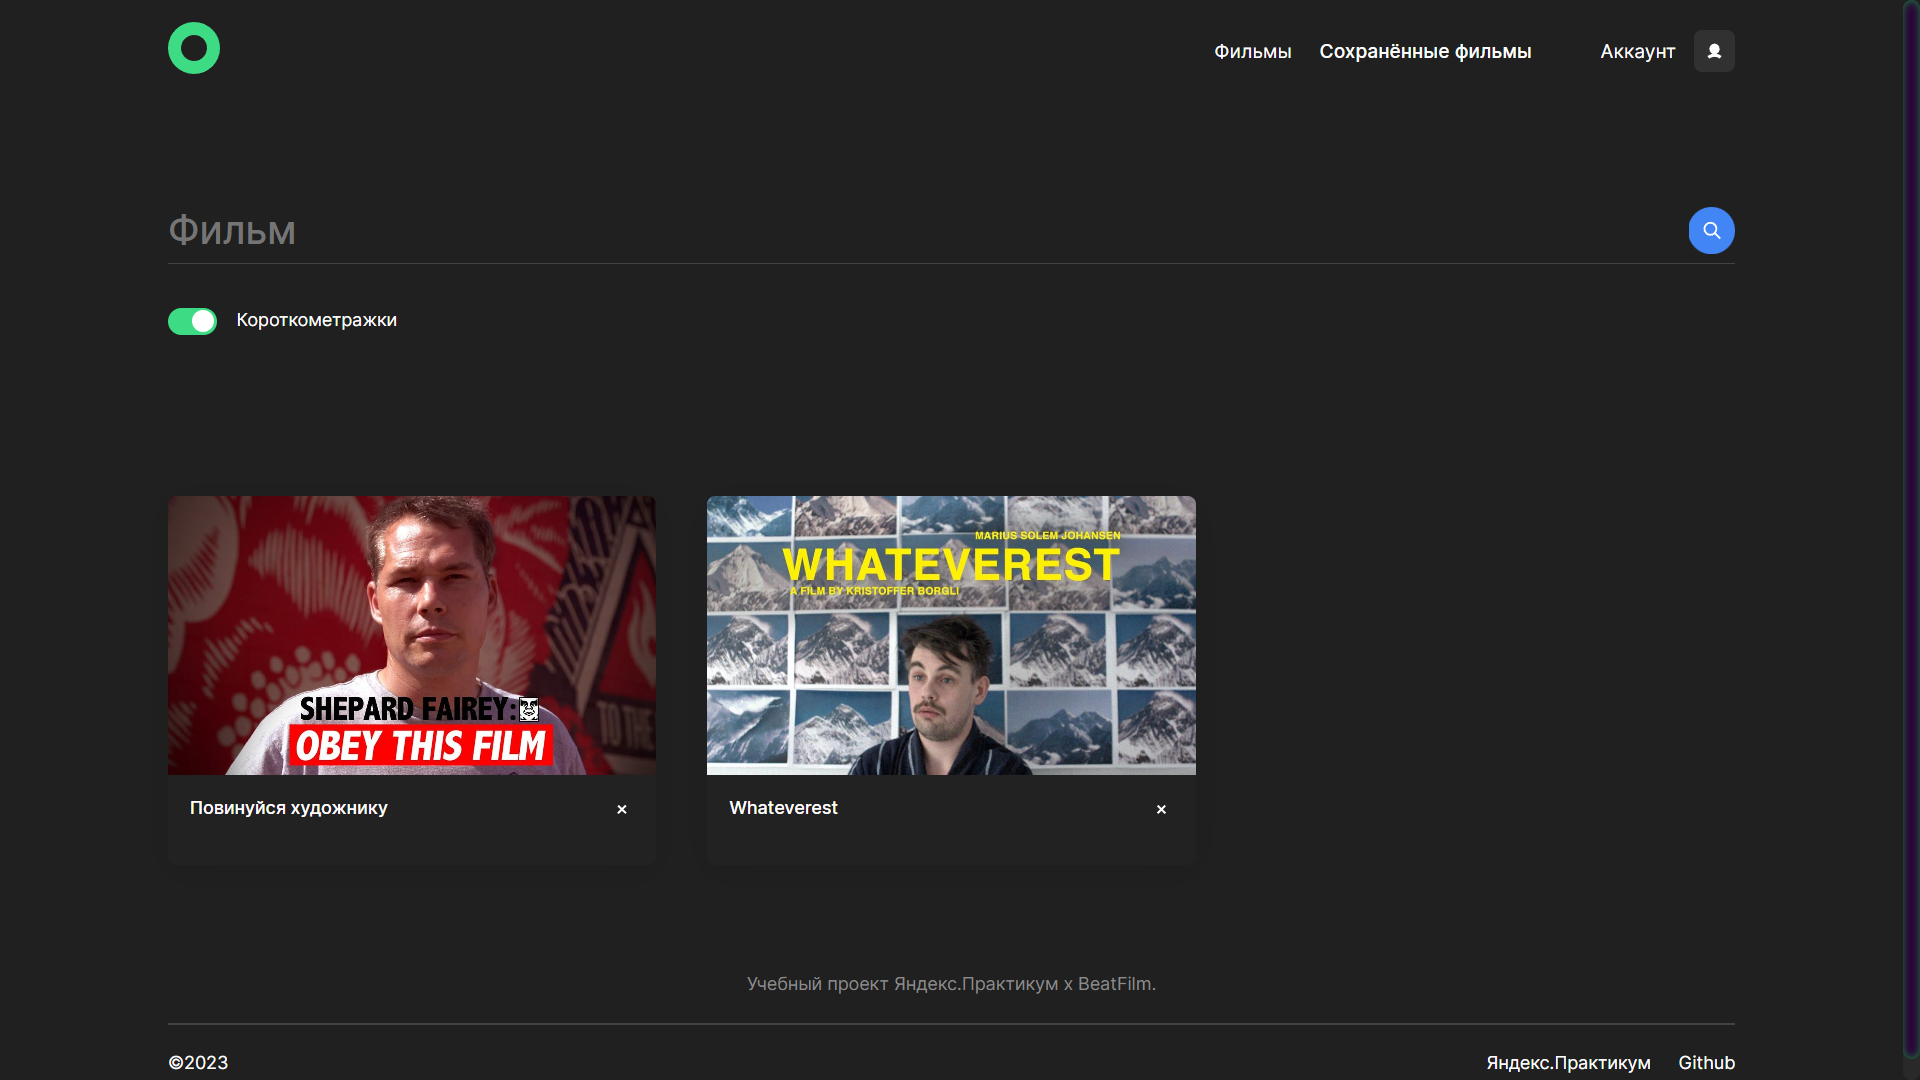
Task: Click the Короткометражки label text
Action: tap(316, 320)
